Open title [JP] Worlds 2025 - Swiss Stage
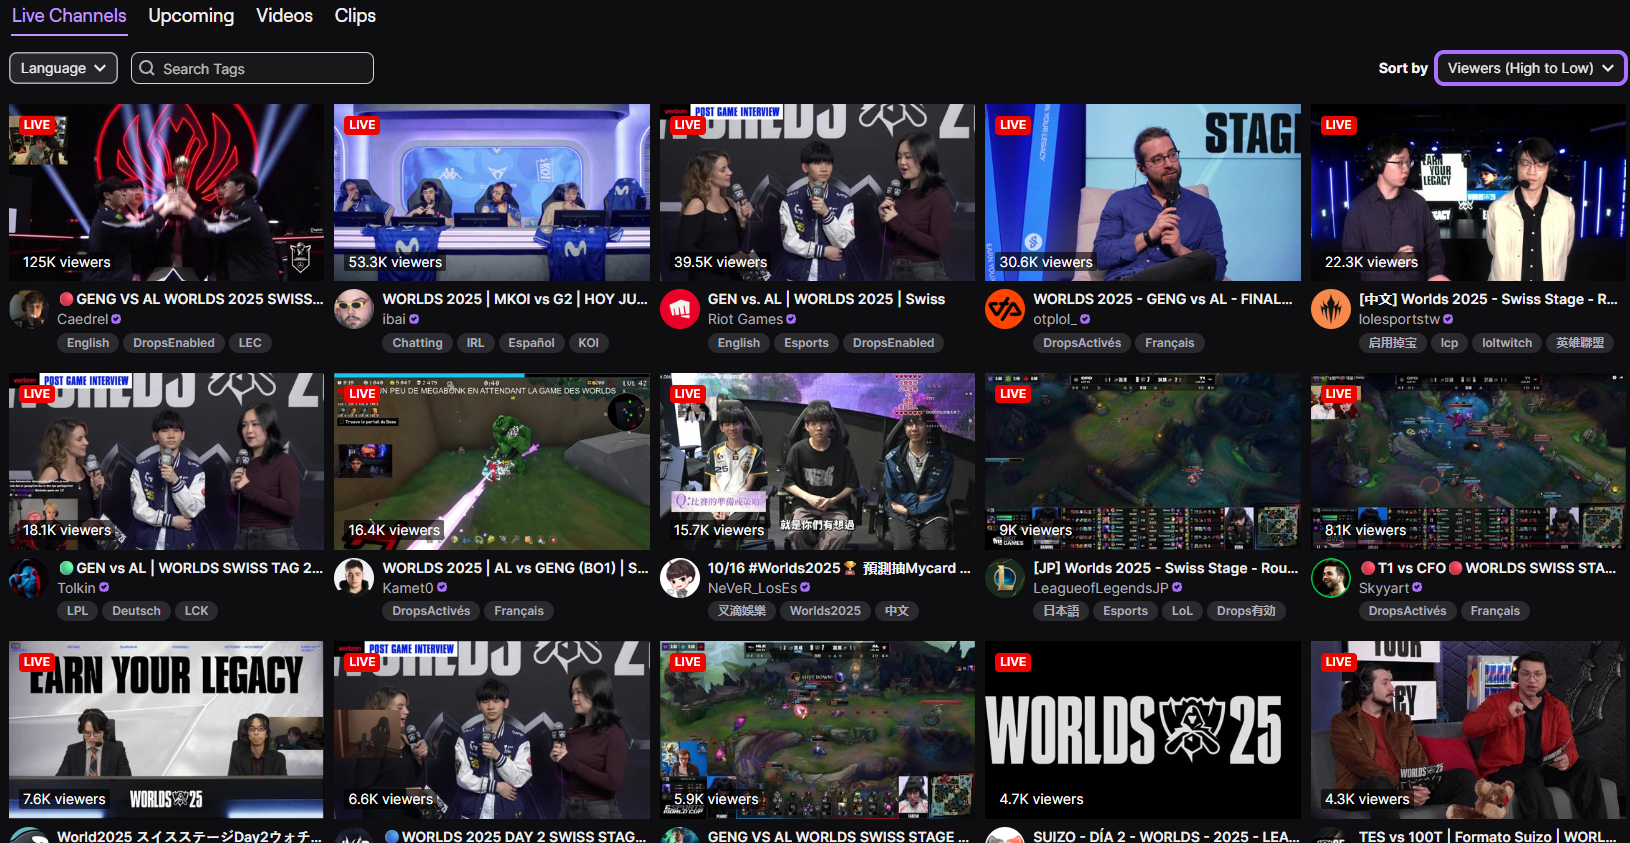 click(x=1166, y=568)
